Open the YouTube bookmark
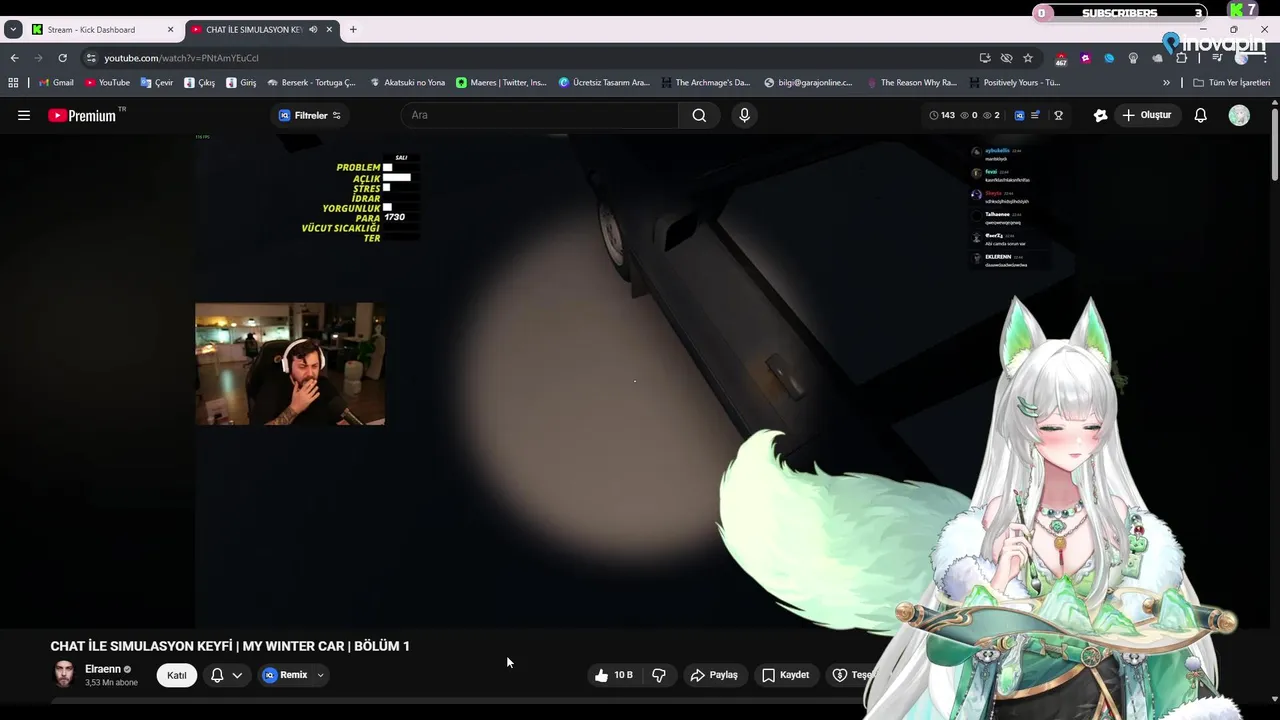The width and height of the screenshot is (1280, 720). pos(107,83)
